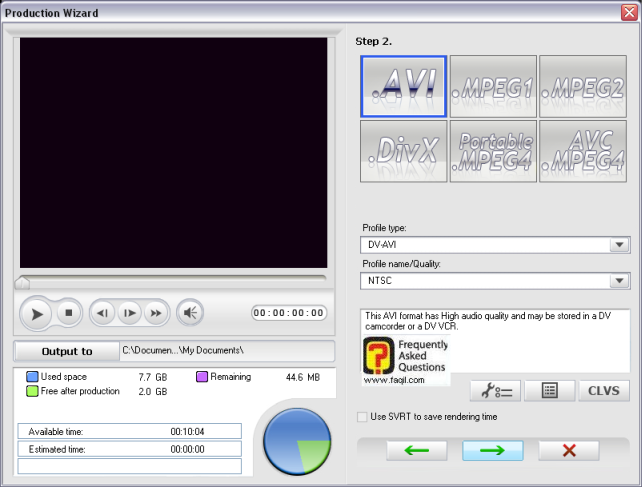Select the .AVI output format
Image resolution: width=642 pixels, height=487 pixels.
point(404,86)
